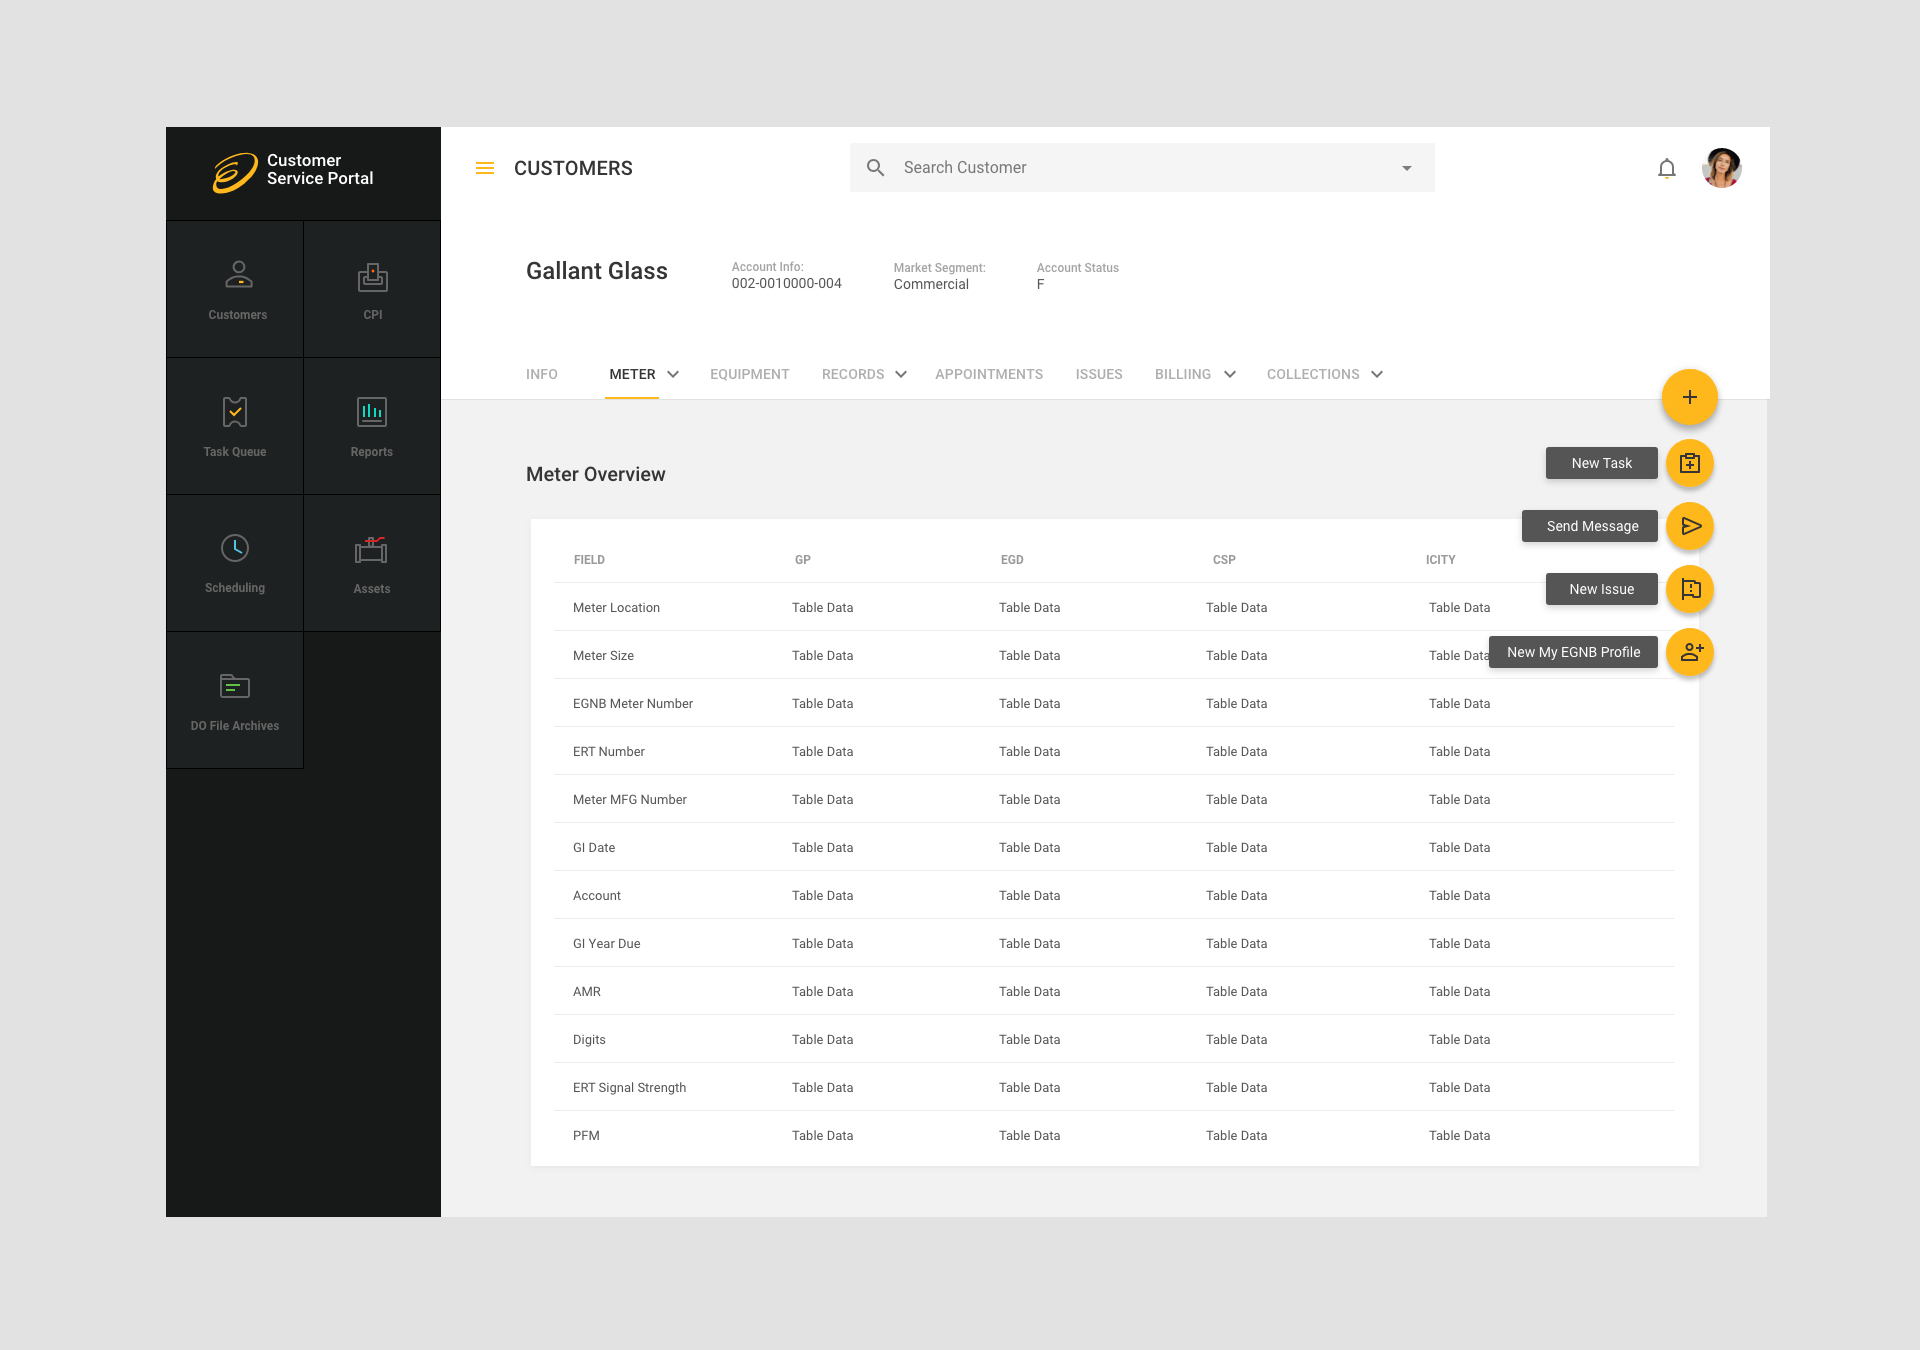The height and width of the screenshot is (1350, 1920).
Task: Click EGD Table Data in Digits row
Action: point(1030,1040)
